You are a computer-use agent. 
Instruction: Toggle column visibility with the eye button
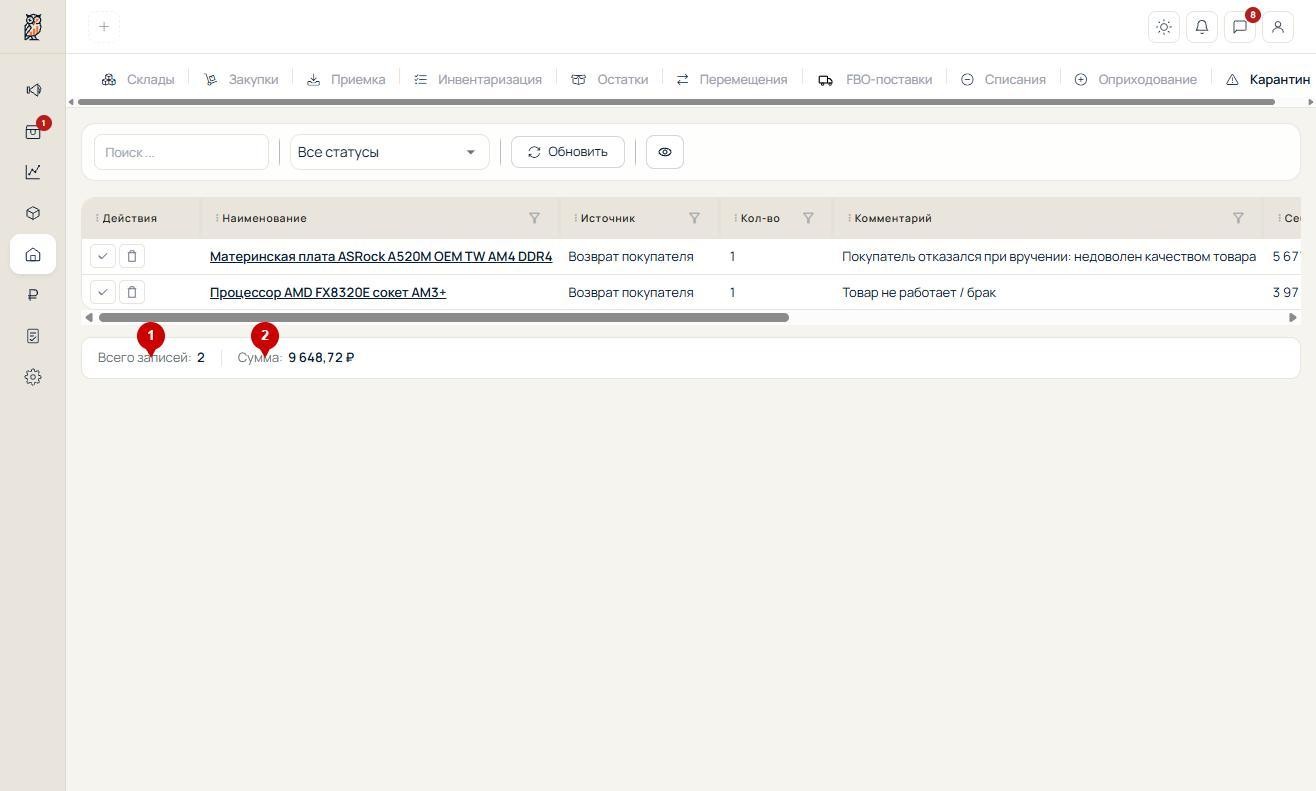pyautogui.click(x=665, y=152)
